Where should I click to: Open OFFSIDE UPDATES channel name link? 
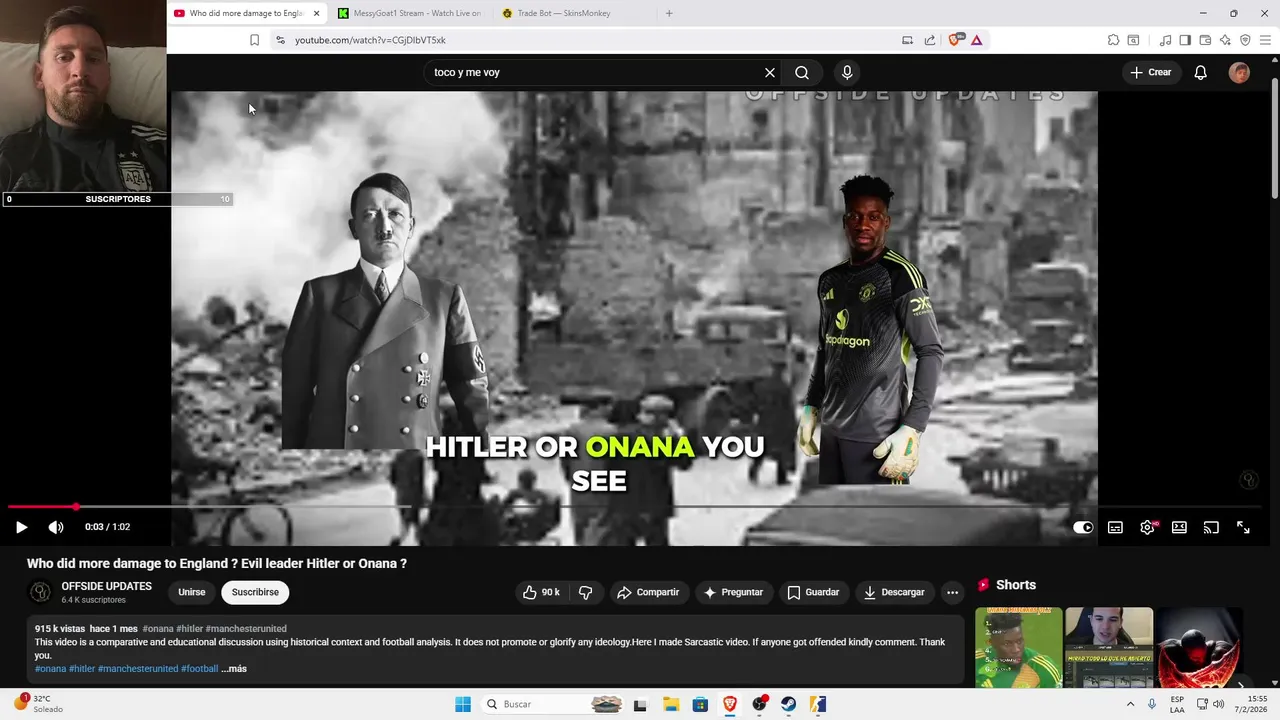[107, 586]
